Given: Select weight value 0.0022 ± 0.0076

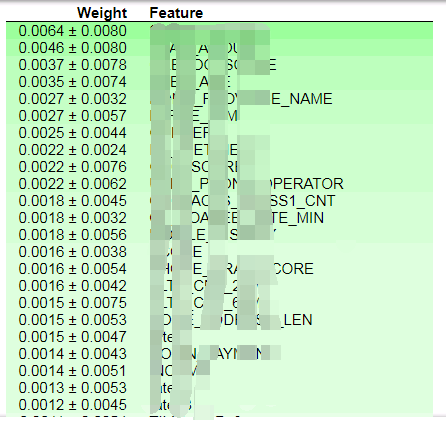Looking at the screenshot, I should 73,167.
